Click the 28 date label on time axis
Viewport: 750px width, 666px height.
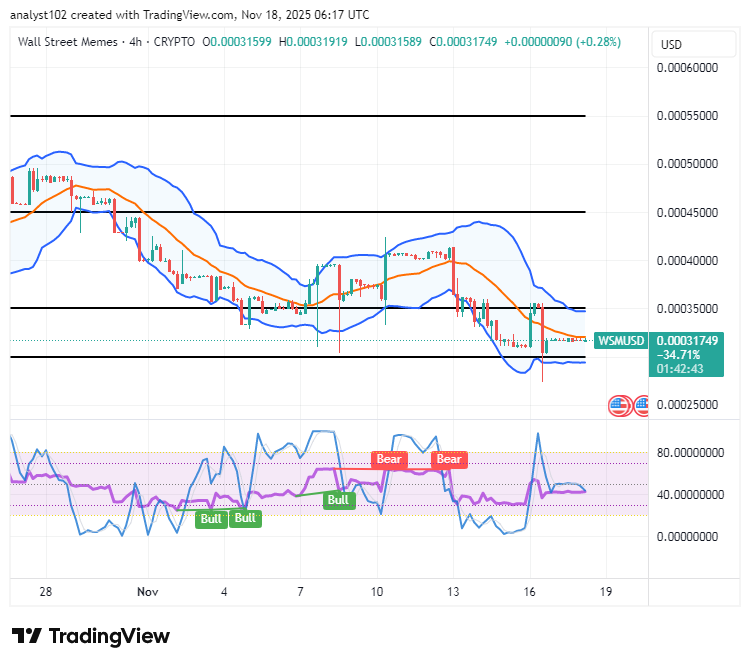pyautogui.click(x=45, y=592)
